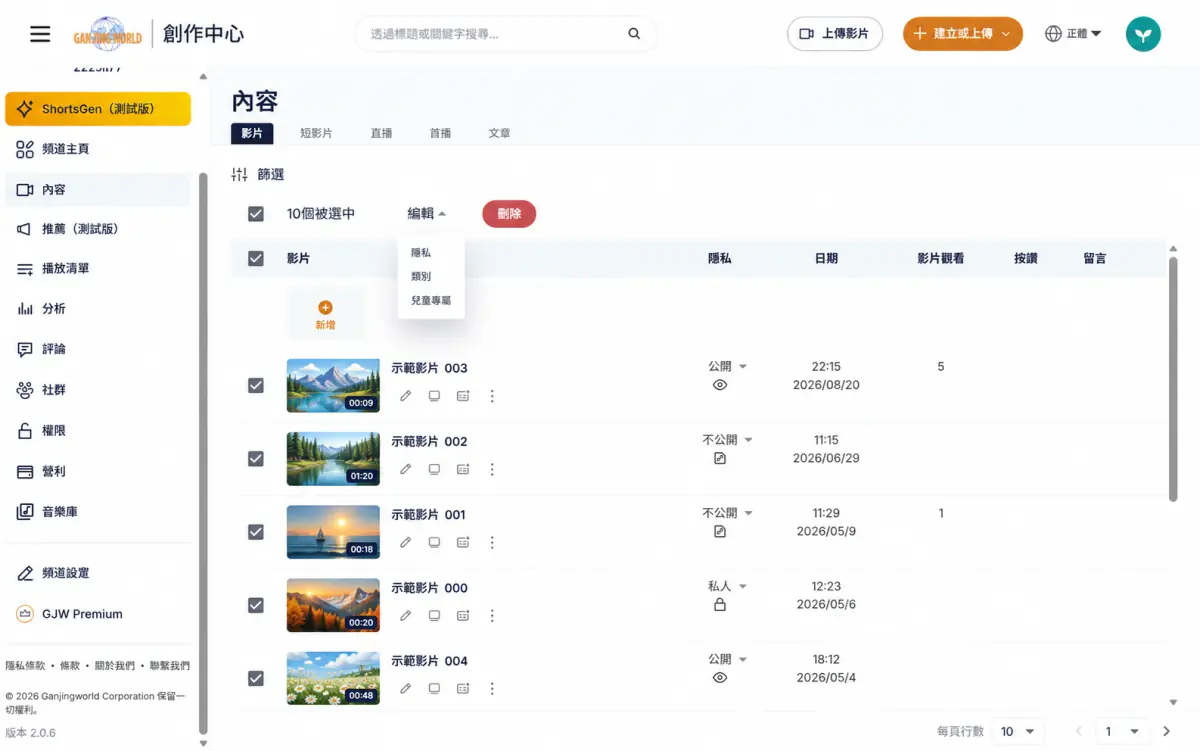Open the subtitles icon for 示範影片 003
Image resolution: width=1200 pixels, height=751 pixels.
pos(463,396)
